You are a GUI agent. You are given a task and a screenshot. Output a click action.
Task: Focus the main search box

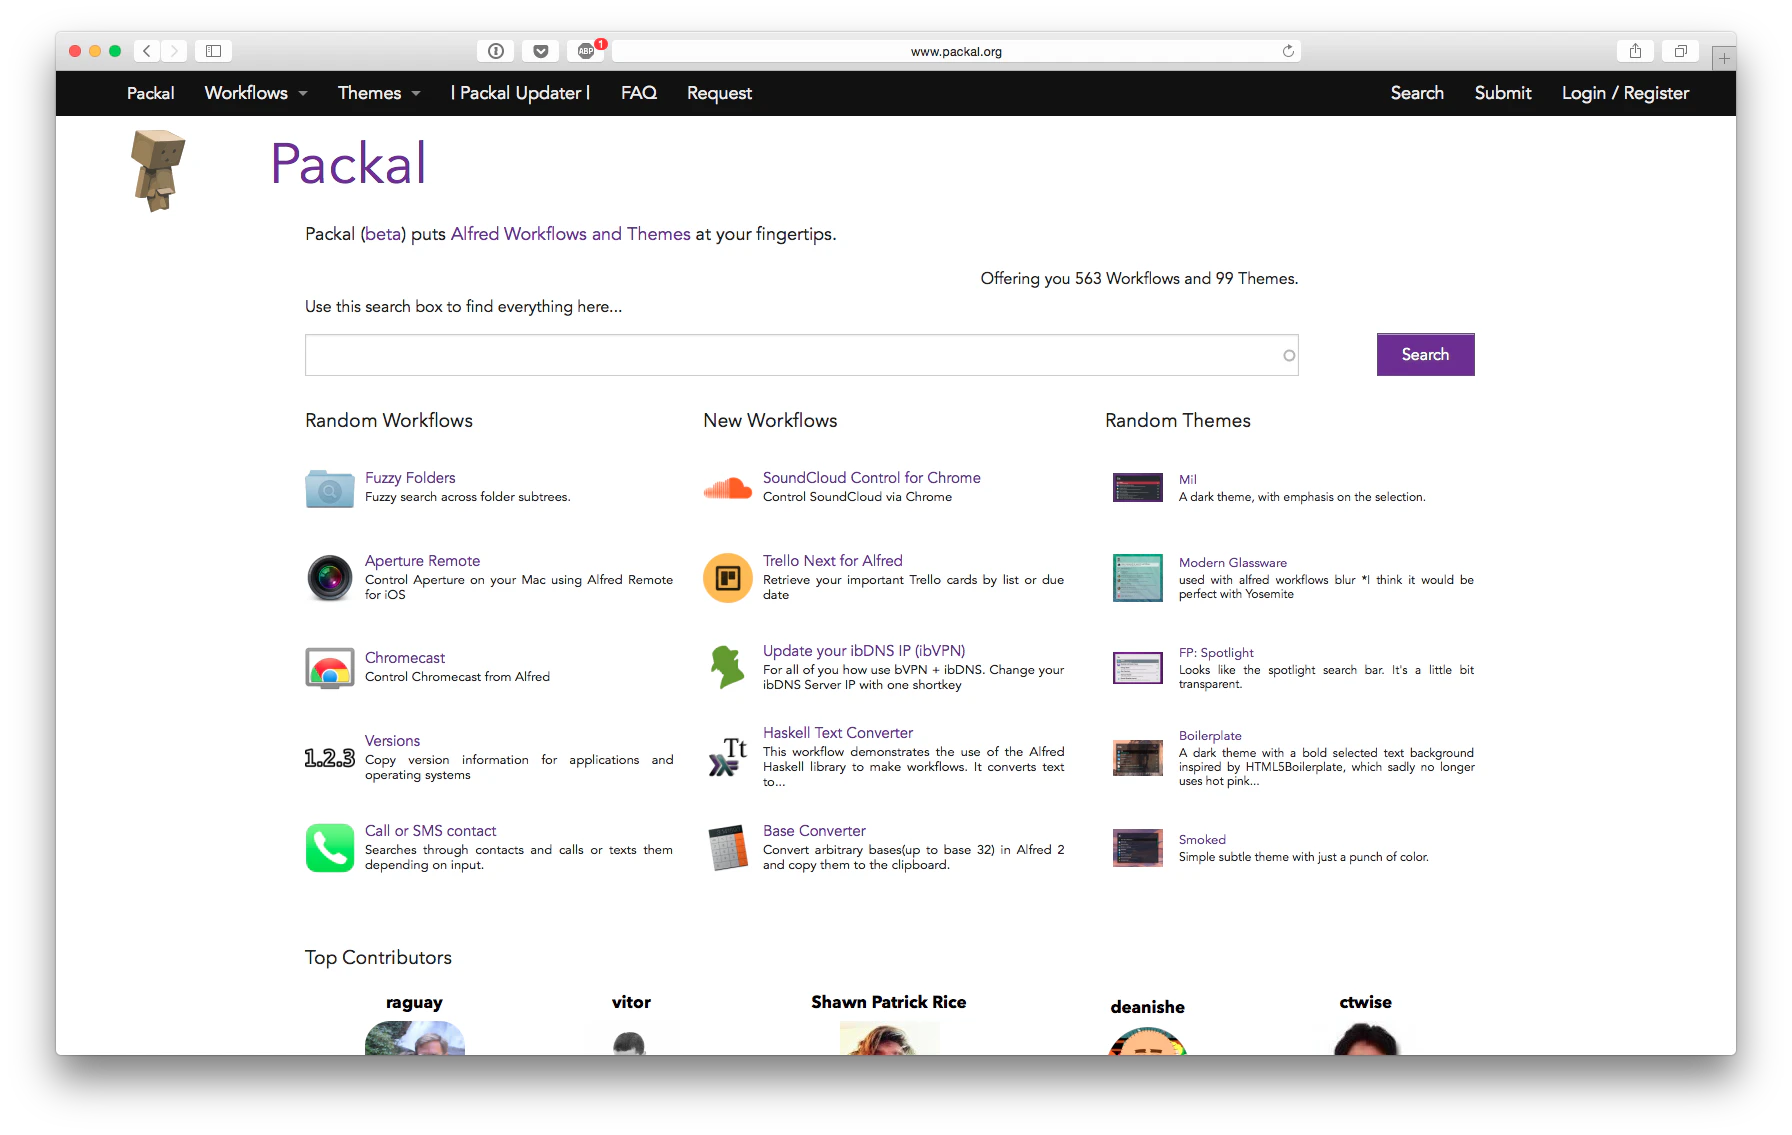click(801, 355)
